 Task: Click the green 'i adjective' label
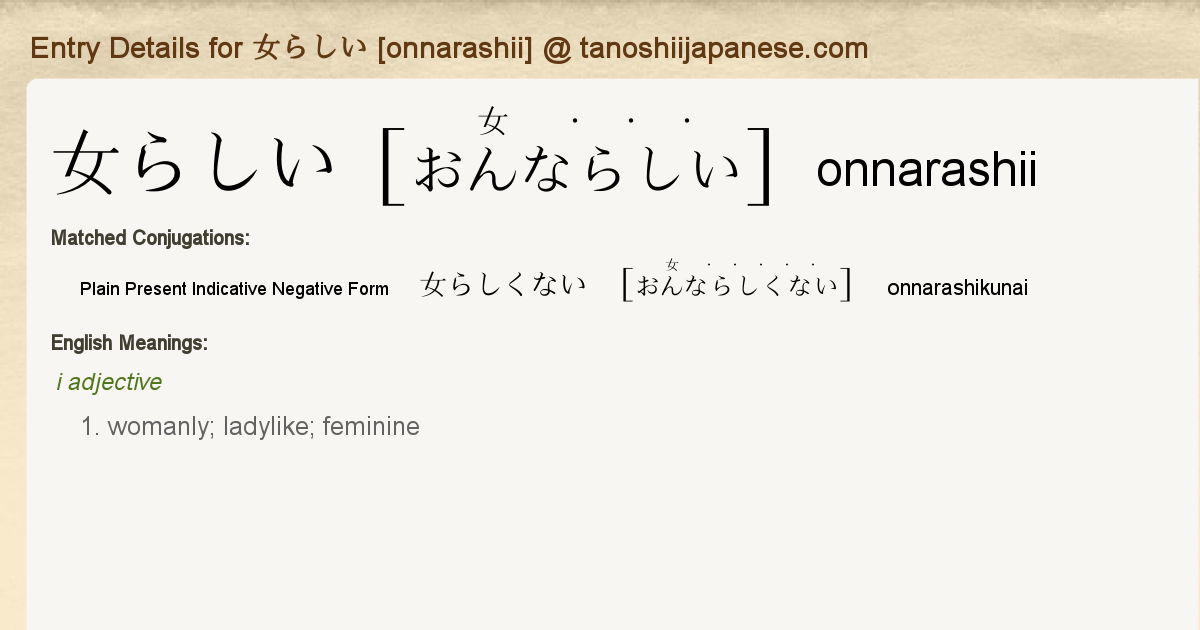coord(109,382)
